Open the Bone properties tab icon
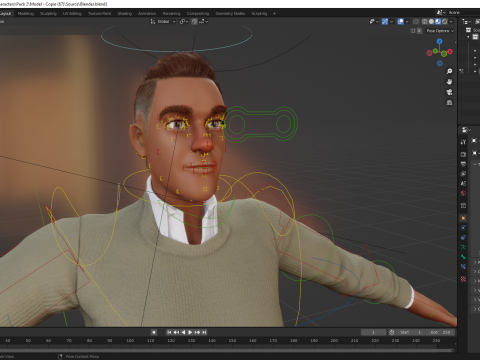 coord(463,257)
